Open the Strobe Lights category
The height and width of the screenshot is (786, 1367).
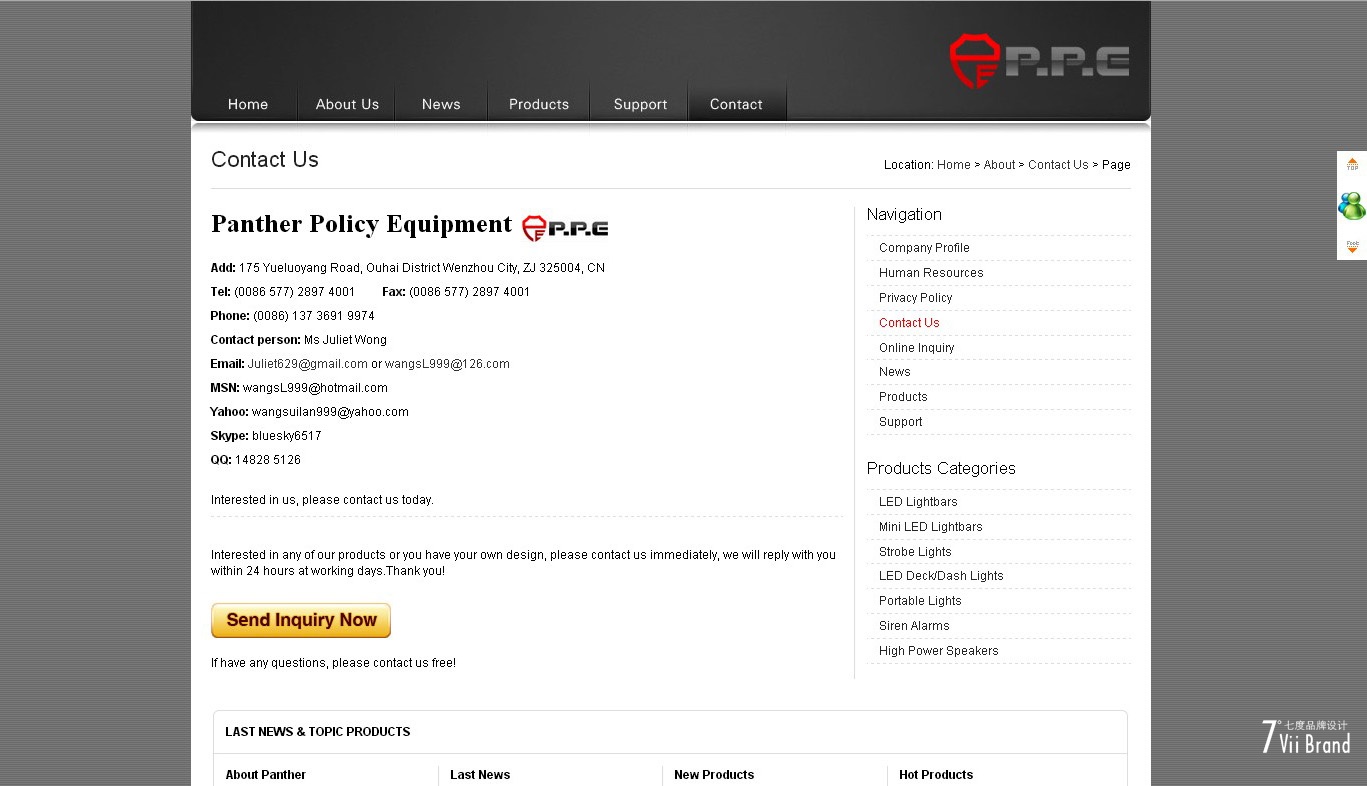(915, 552)
